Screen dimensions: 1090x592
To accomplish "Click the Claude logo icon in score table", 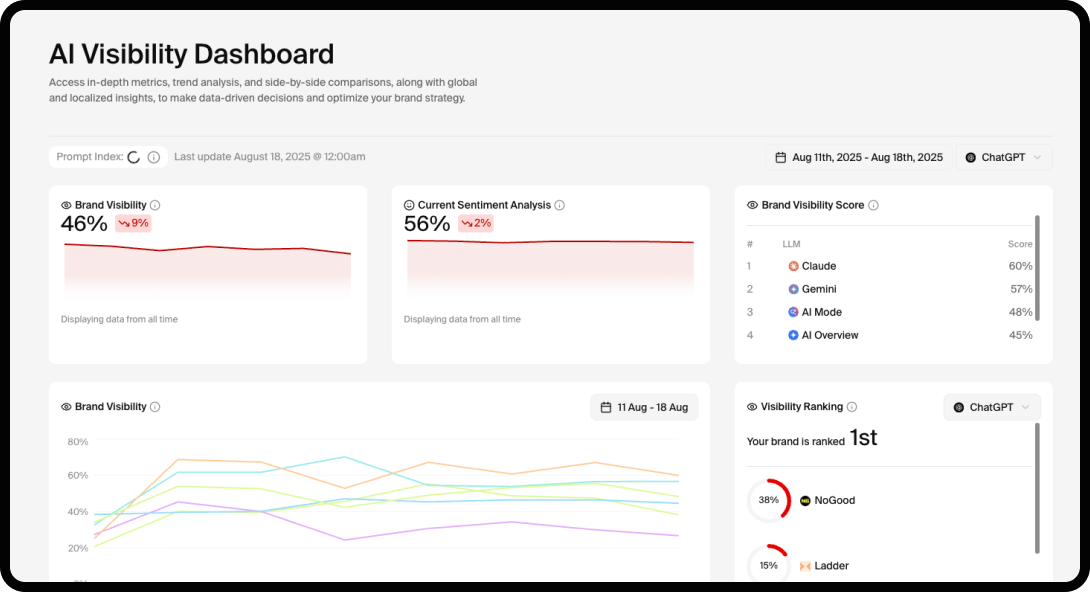I will (x=793, y=266).
